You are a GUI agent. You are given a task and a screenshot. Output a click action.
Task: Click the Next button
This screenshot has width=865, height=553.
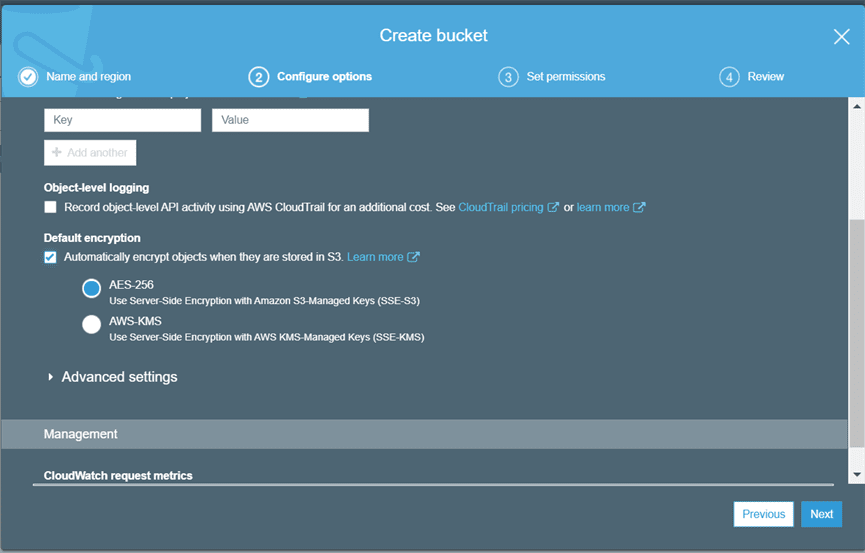pyautogui.click(x=821, y=514)
